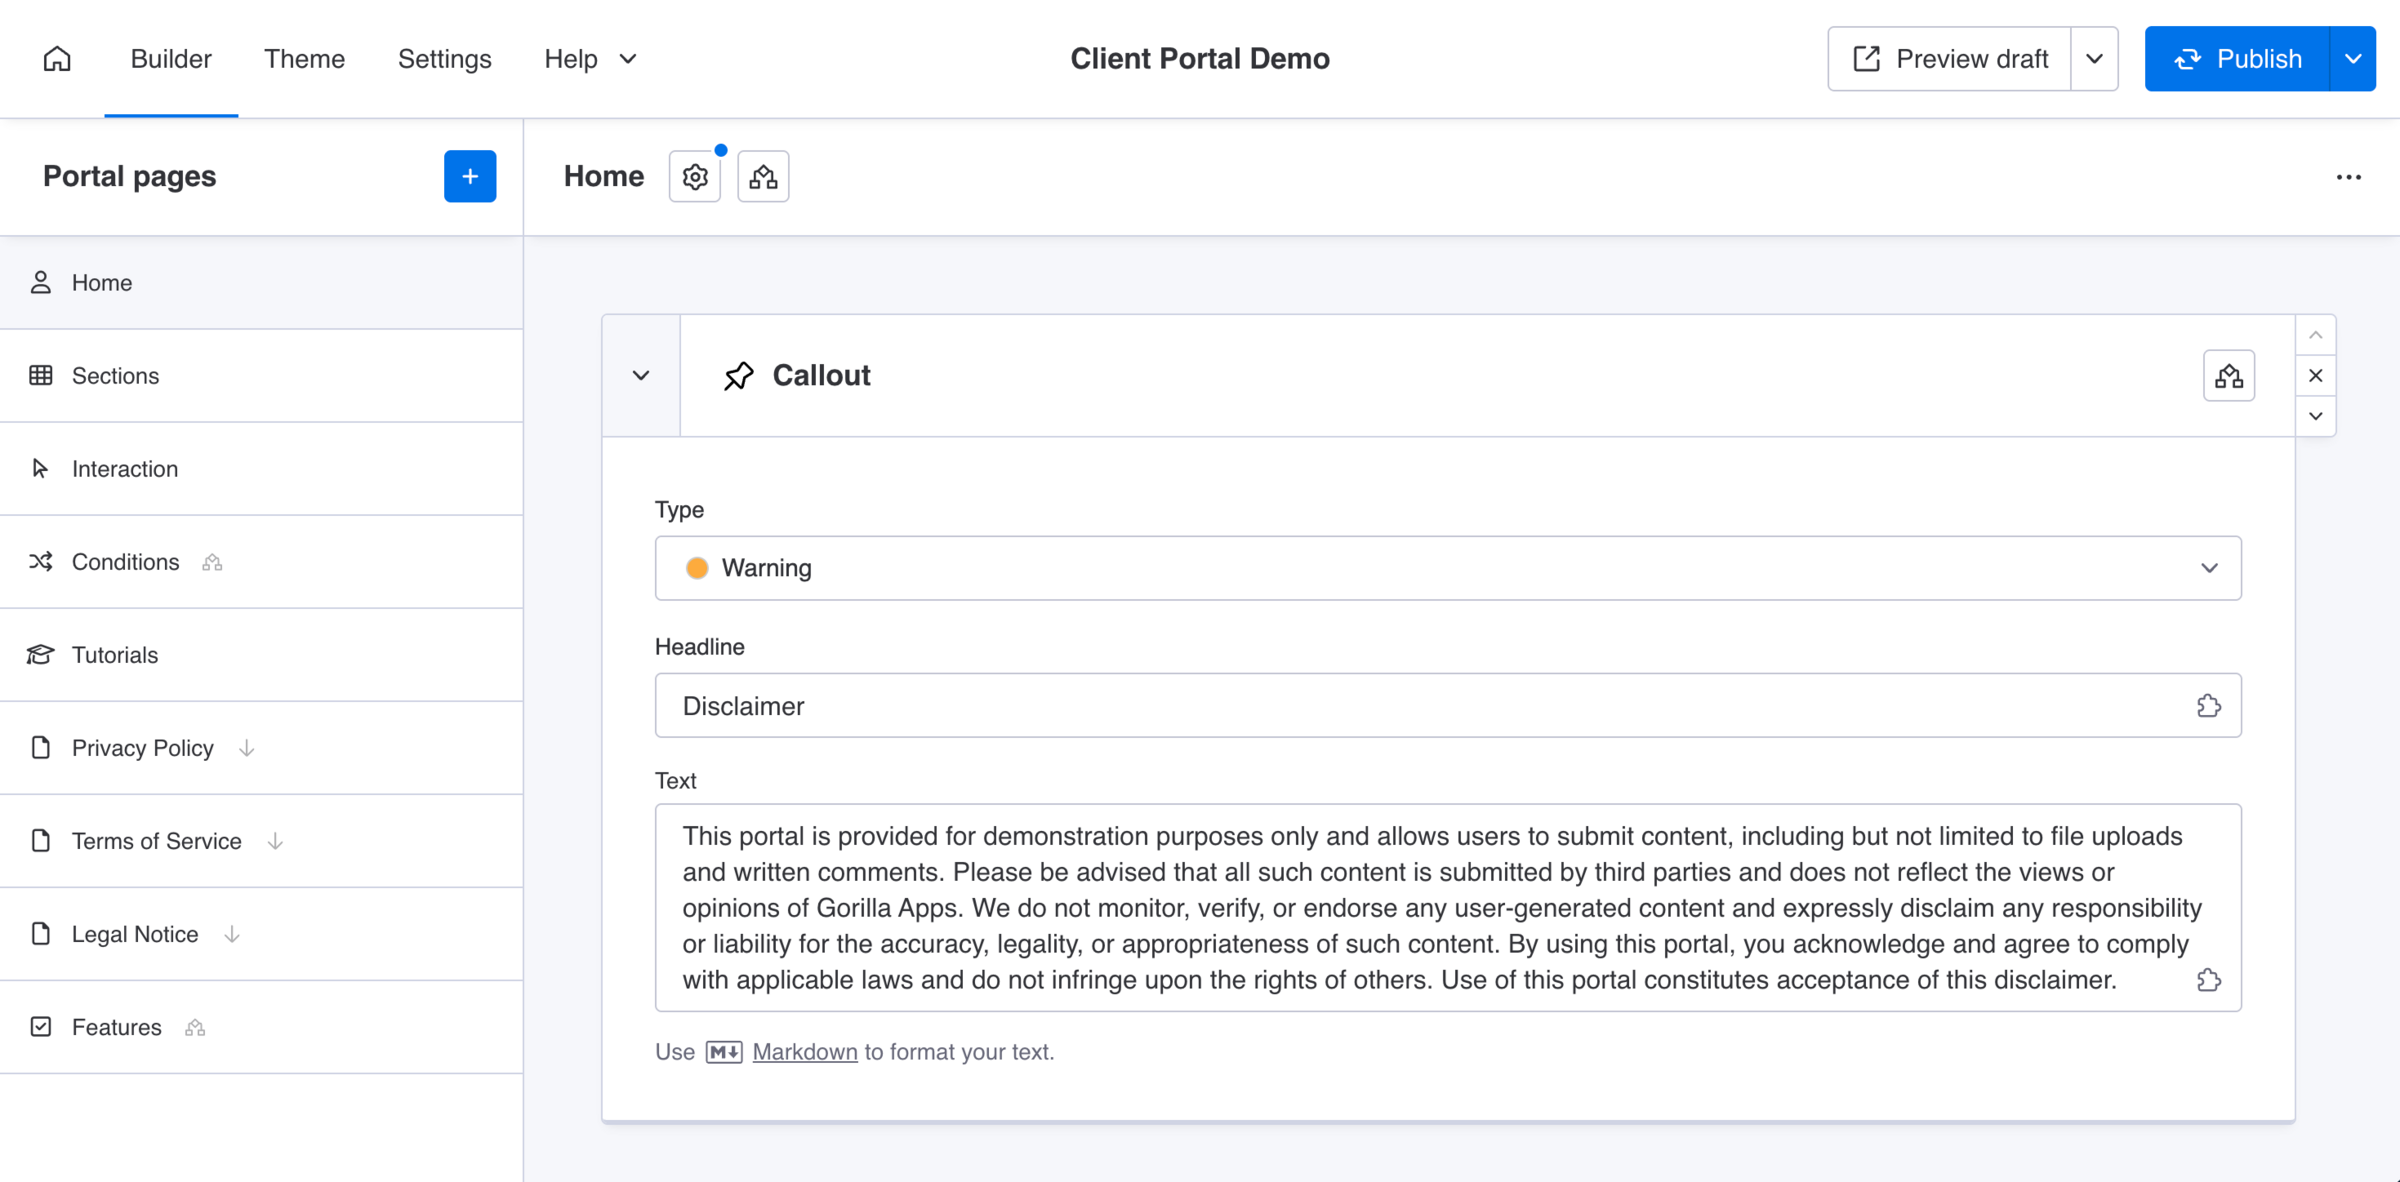Collapse the Callout block
The height and width of the screenshot is (1182, 2400).
[x=641, y=376]
